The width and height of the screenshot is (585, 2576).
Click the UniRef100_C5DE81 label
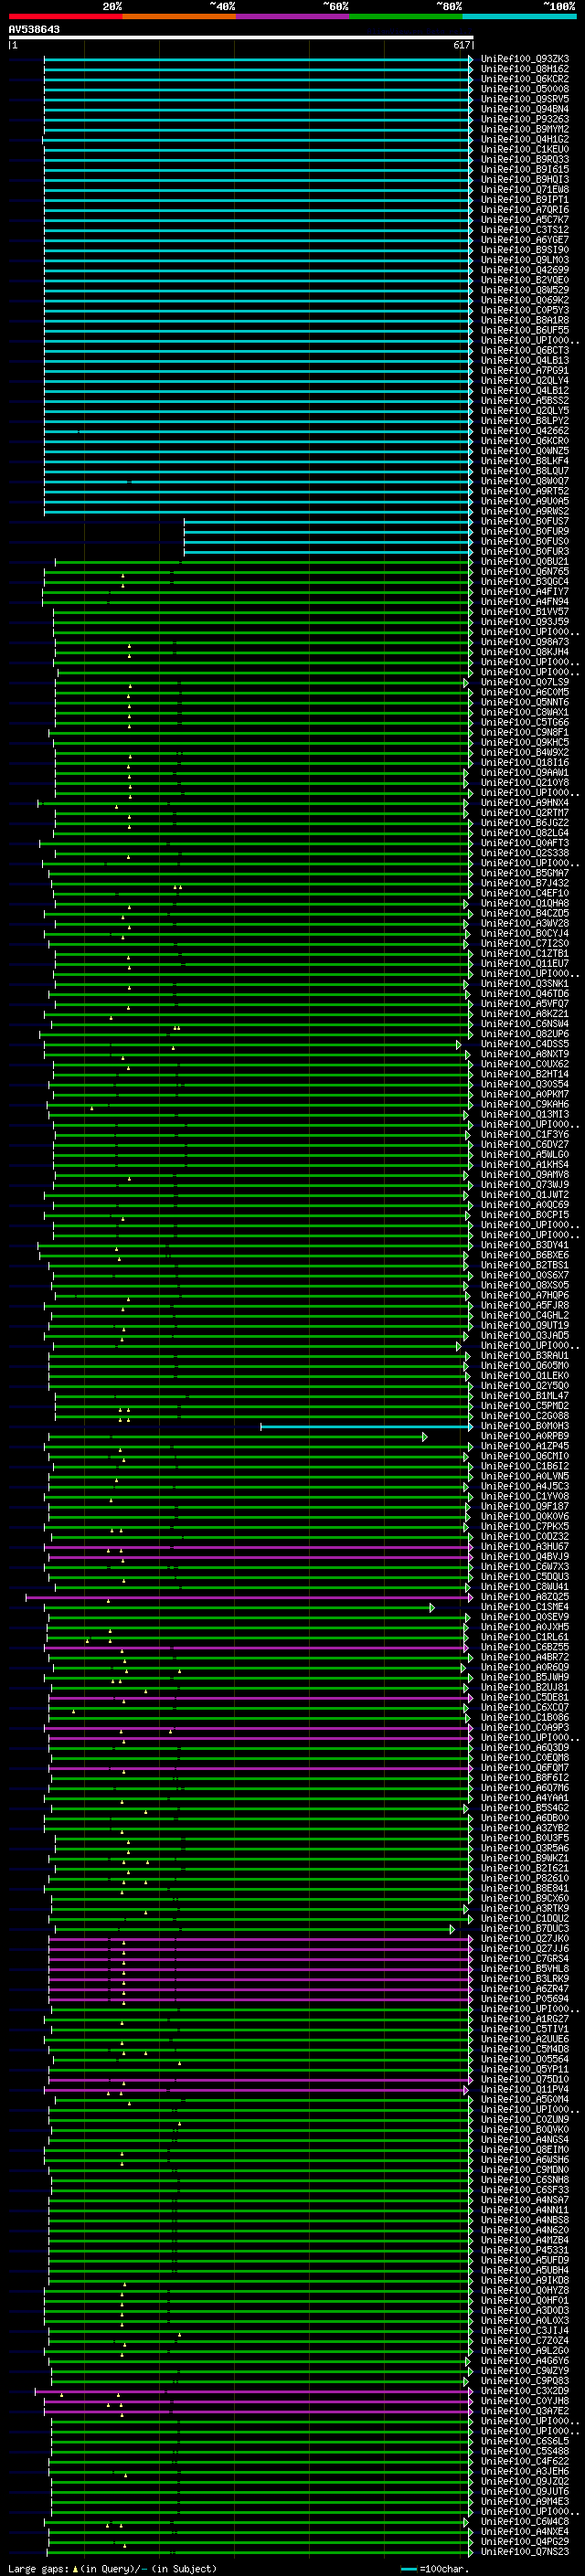pos(525,1697)
